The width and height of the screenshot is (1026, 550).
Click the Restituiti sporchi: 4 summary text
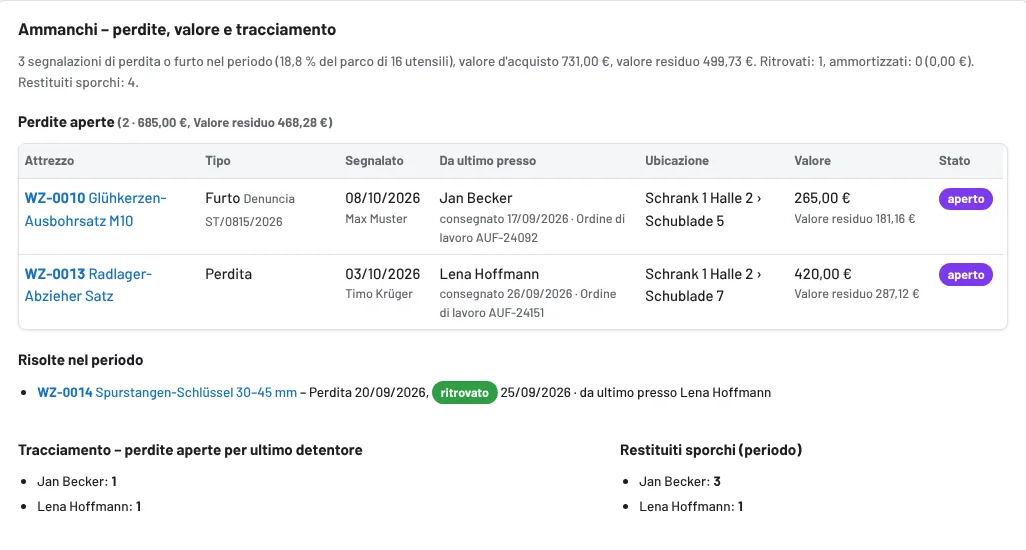pyautogui.click(x=79, y=82)
